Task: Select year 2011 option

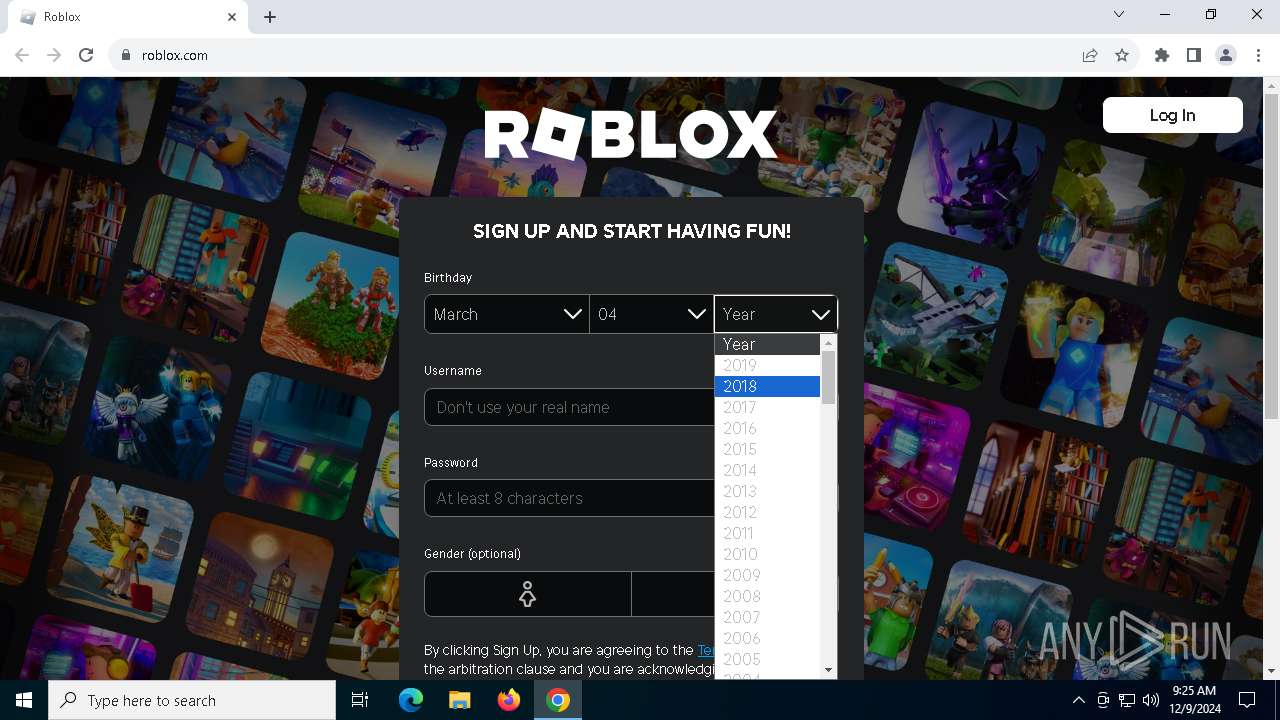Action: 768,533
